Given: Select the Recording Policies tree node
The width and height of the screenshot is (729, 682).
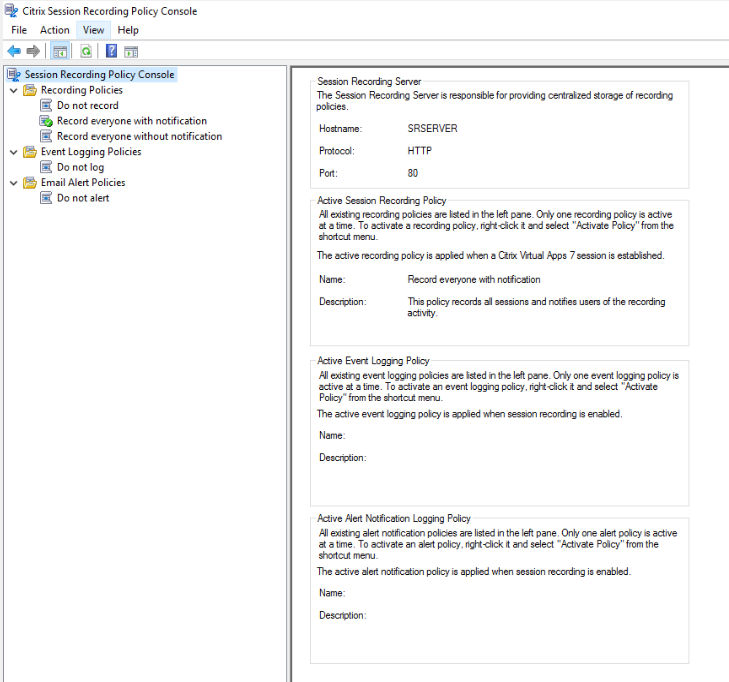Looking at the screenshot, I should pos(82,90).
